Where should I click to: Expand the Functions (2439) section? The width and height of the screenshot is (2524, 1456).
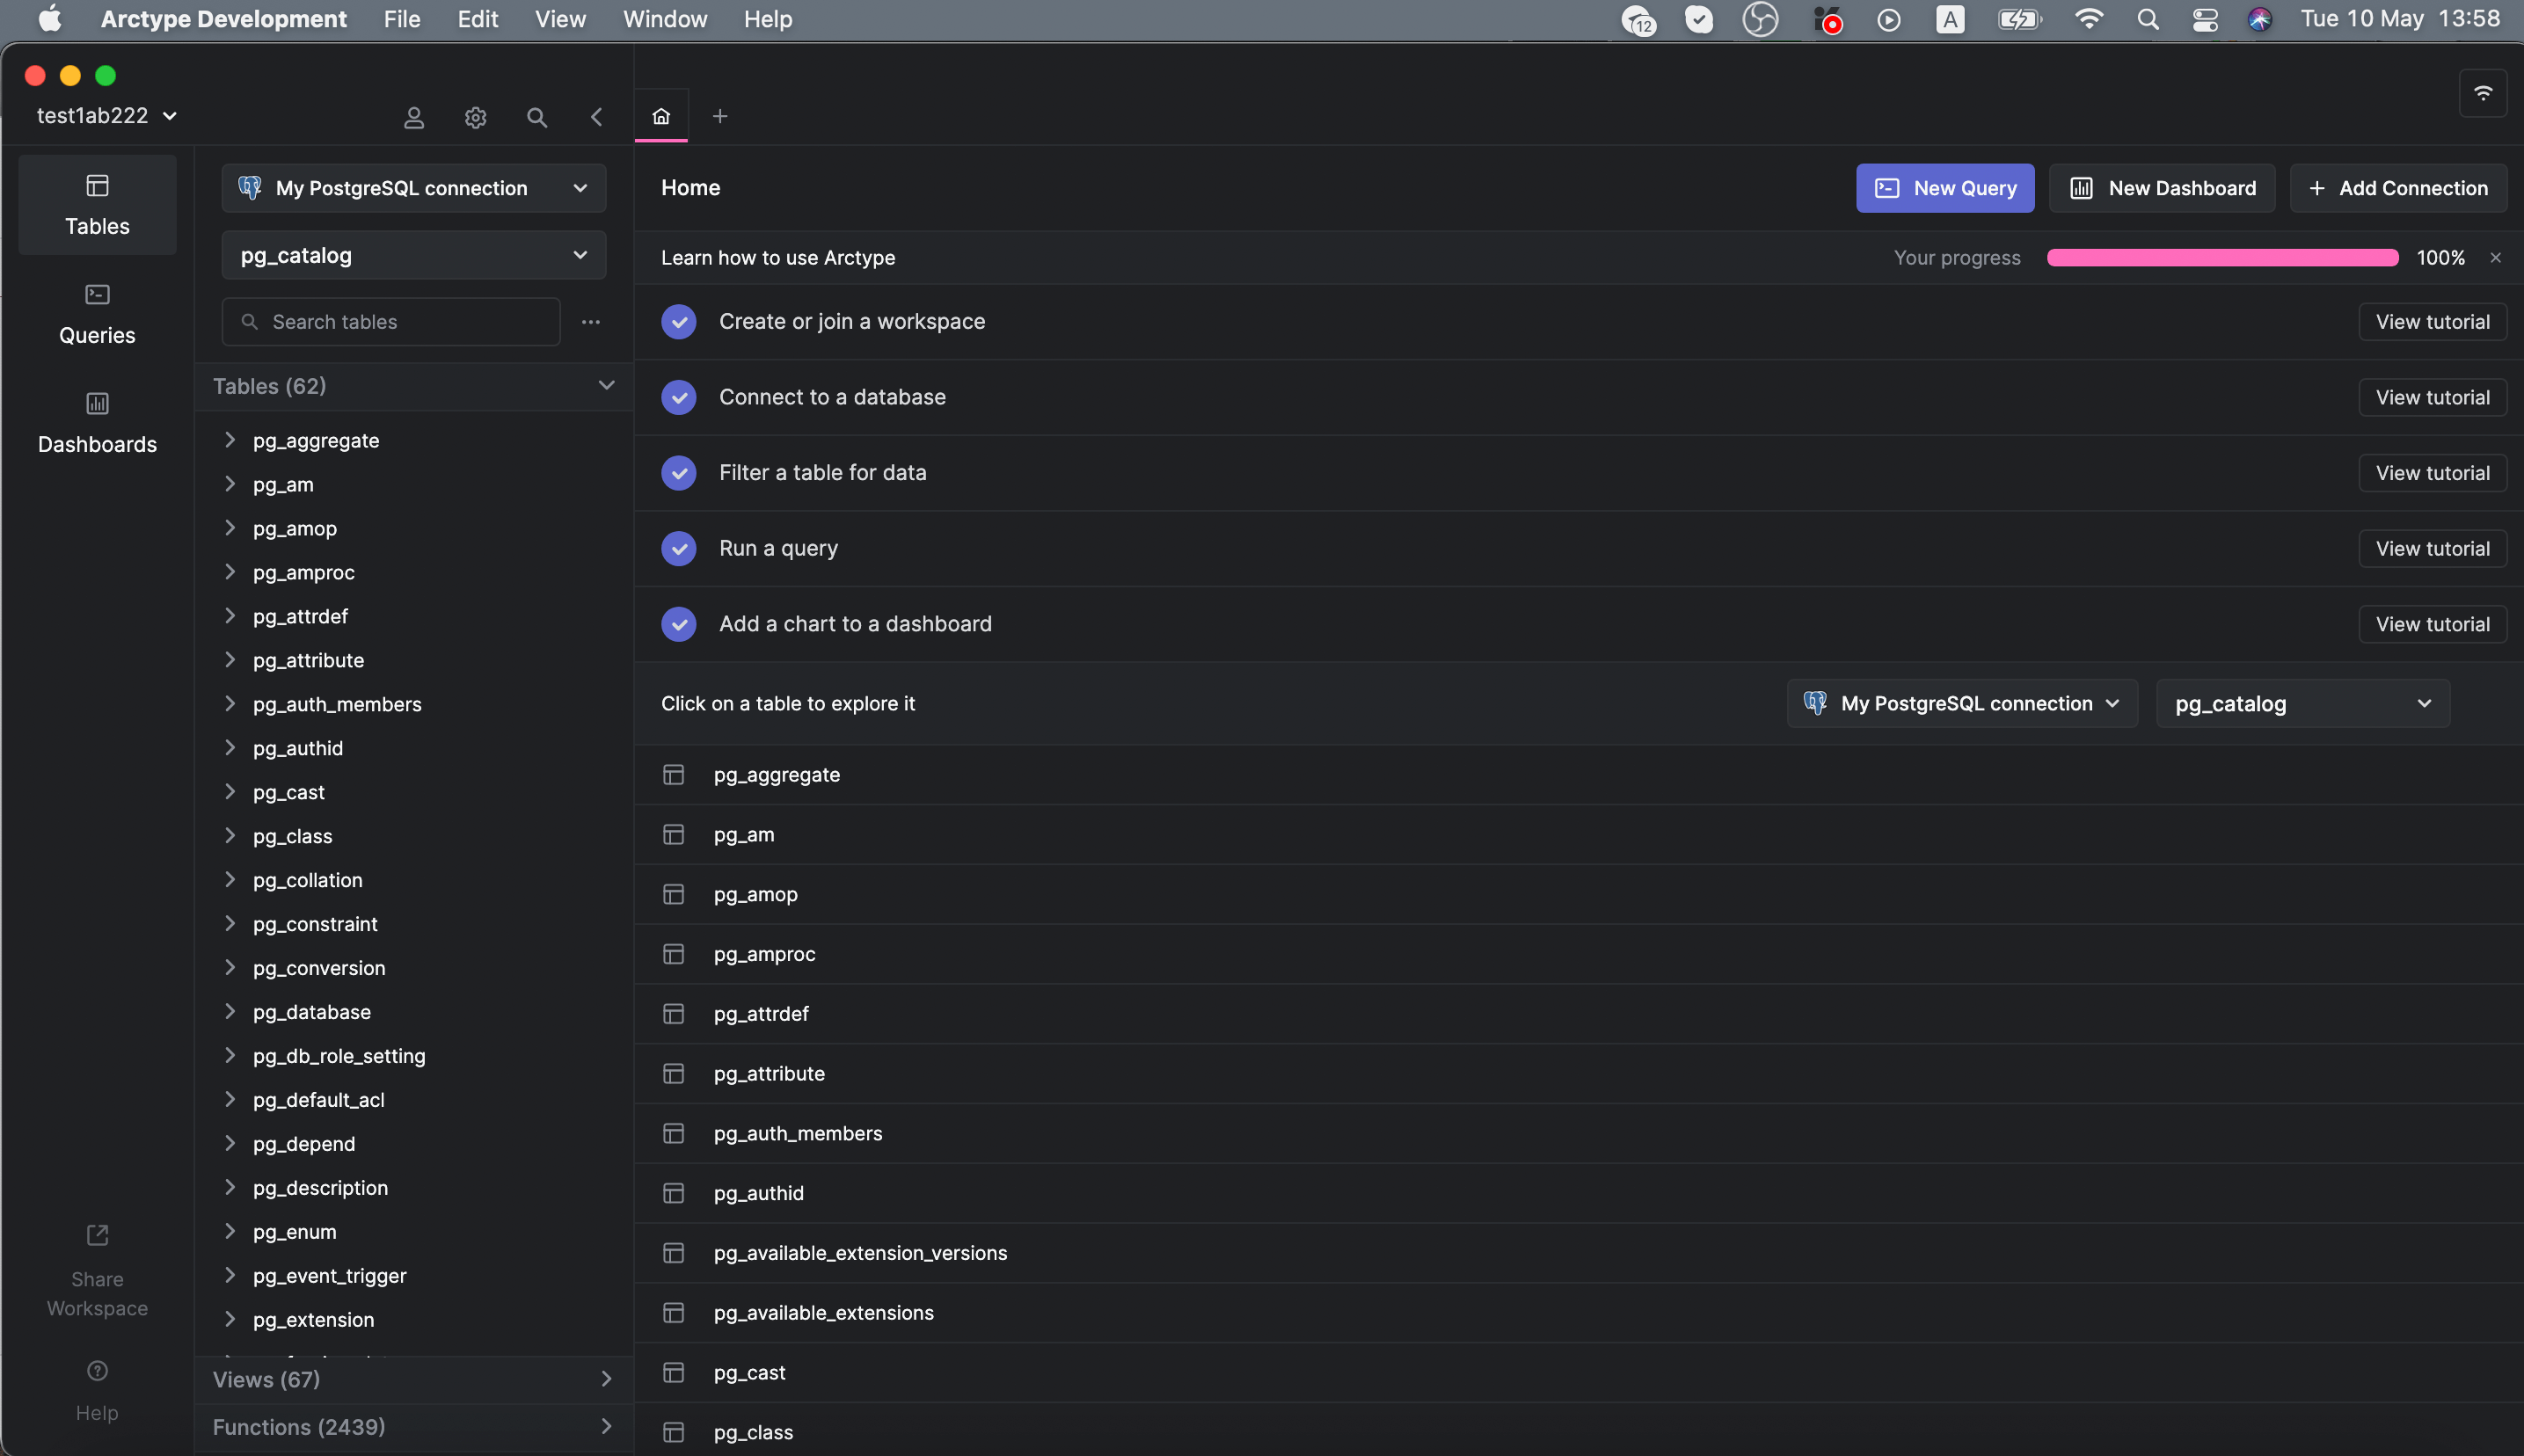(414, 1427)
